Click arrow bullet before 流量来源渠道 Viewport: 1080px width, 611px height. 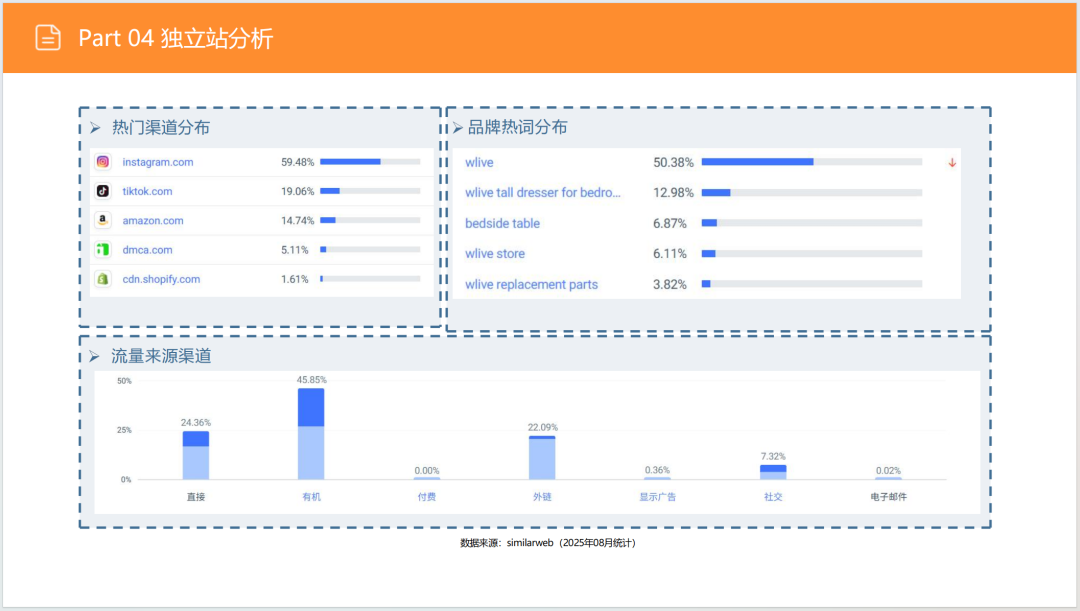tap(94, 356)
